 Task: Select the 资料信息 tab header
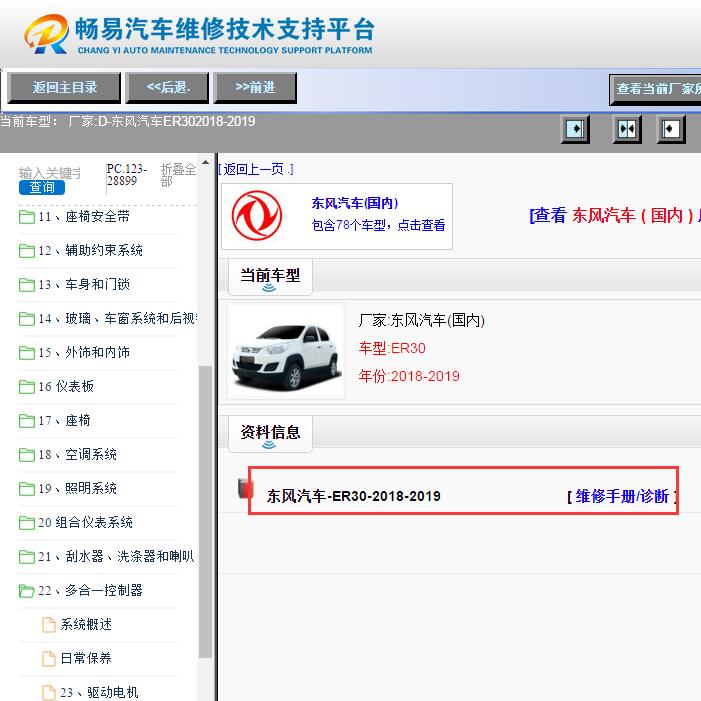270,433
